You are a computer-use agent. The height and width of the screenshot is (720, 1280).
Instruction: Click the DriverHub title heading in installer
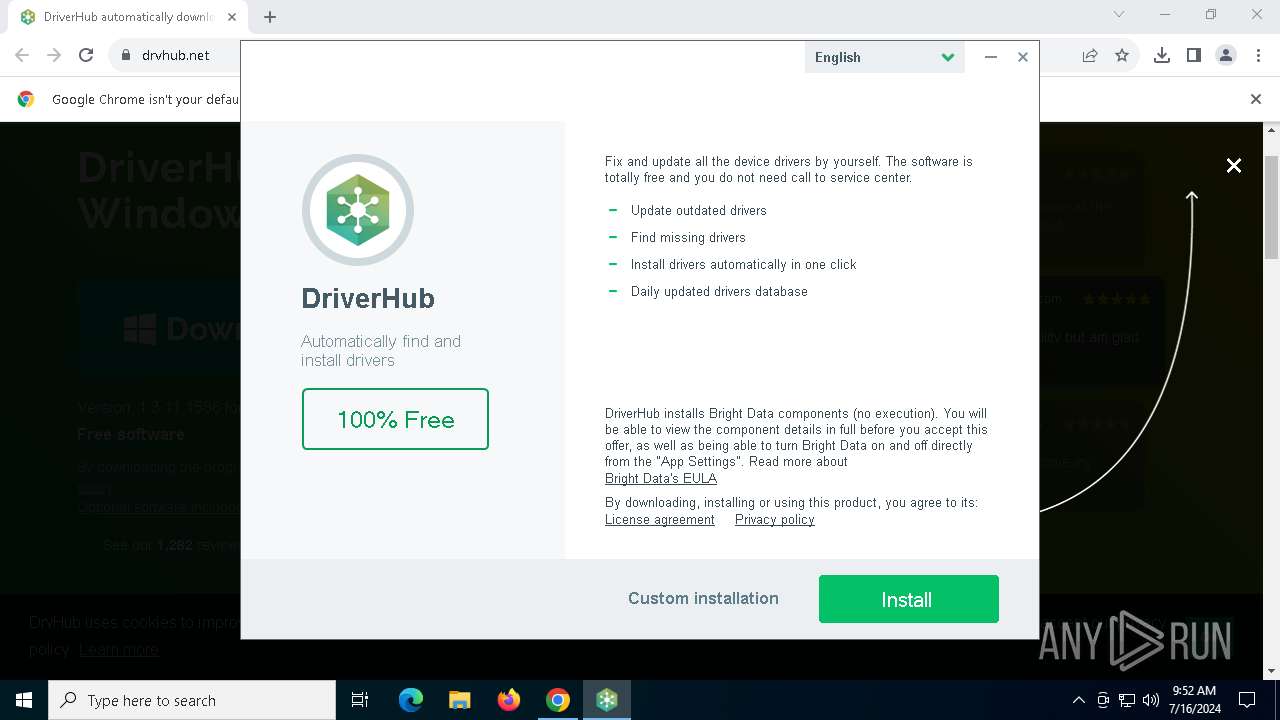(x=368, y=298)
